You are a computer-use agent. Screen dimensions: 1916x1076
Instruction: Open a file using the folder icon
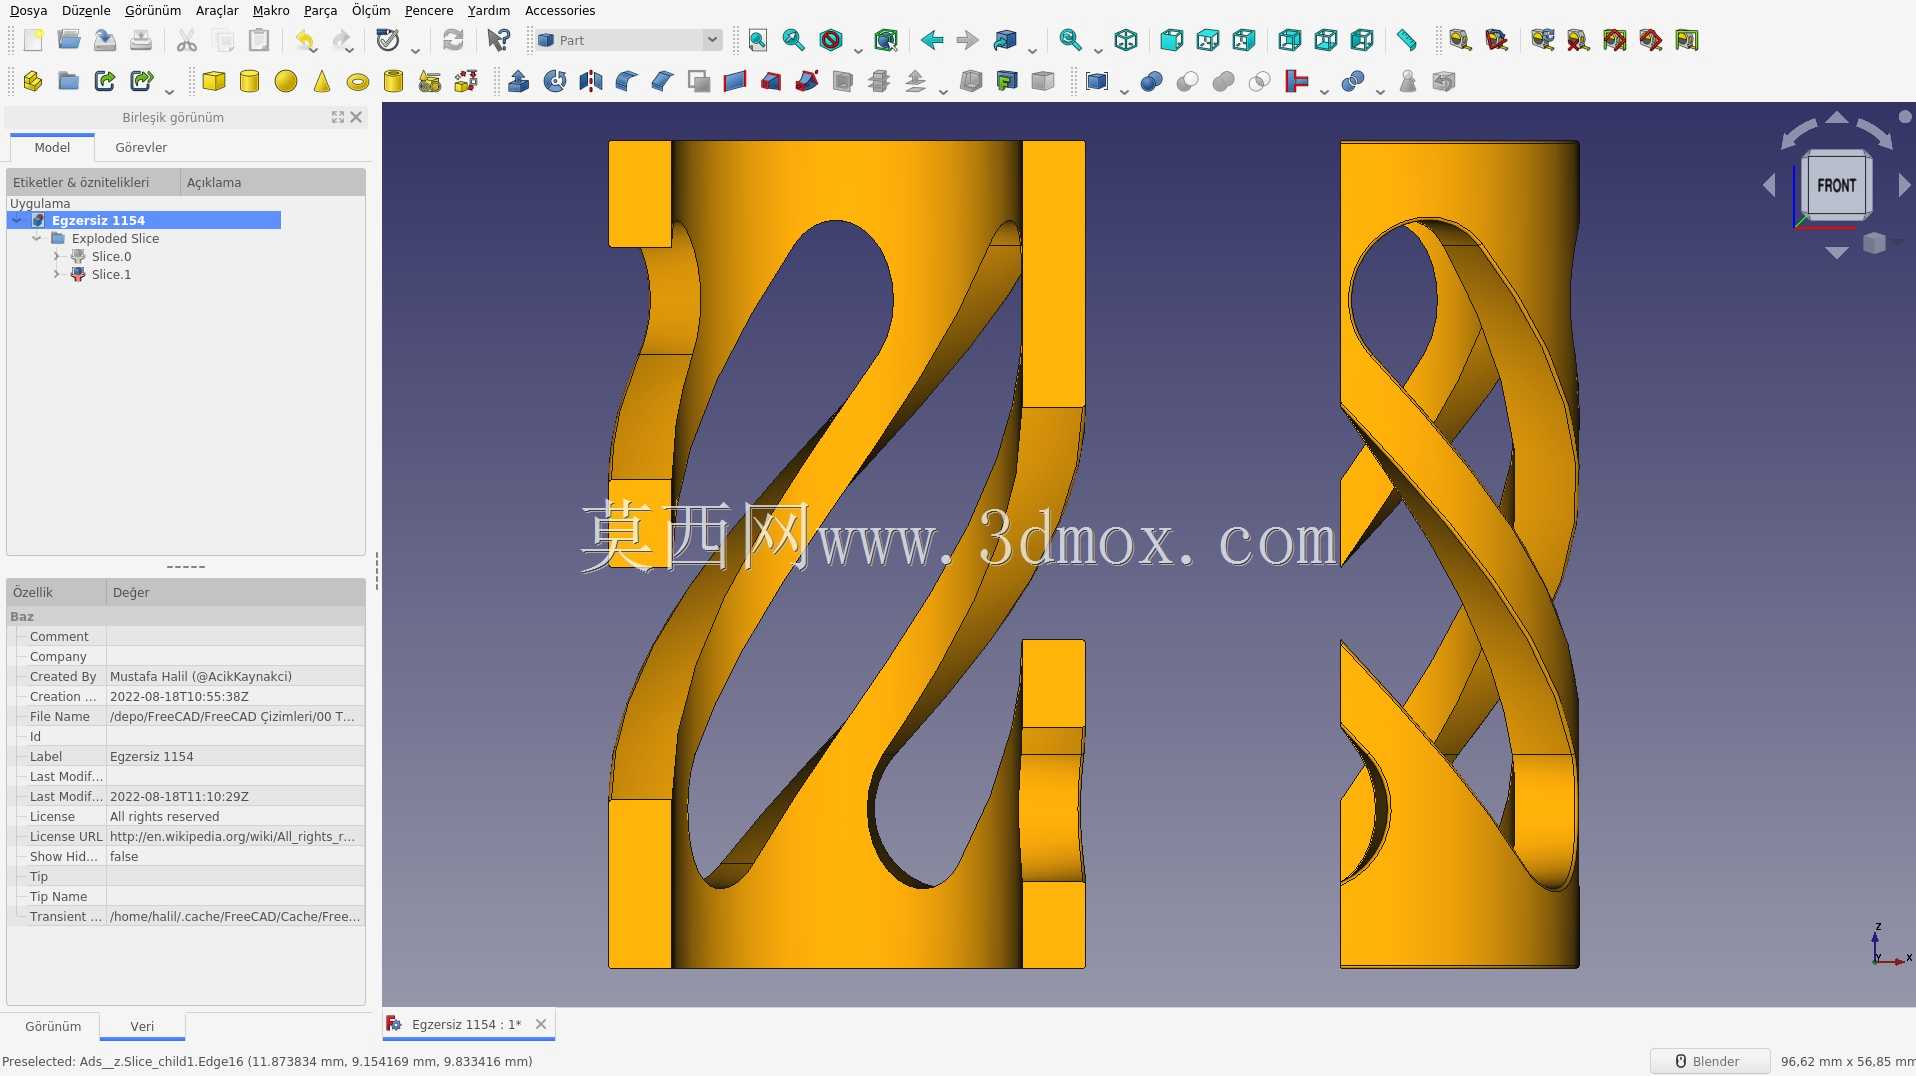[69, 40]
